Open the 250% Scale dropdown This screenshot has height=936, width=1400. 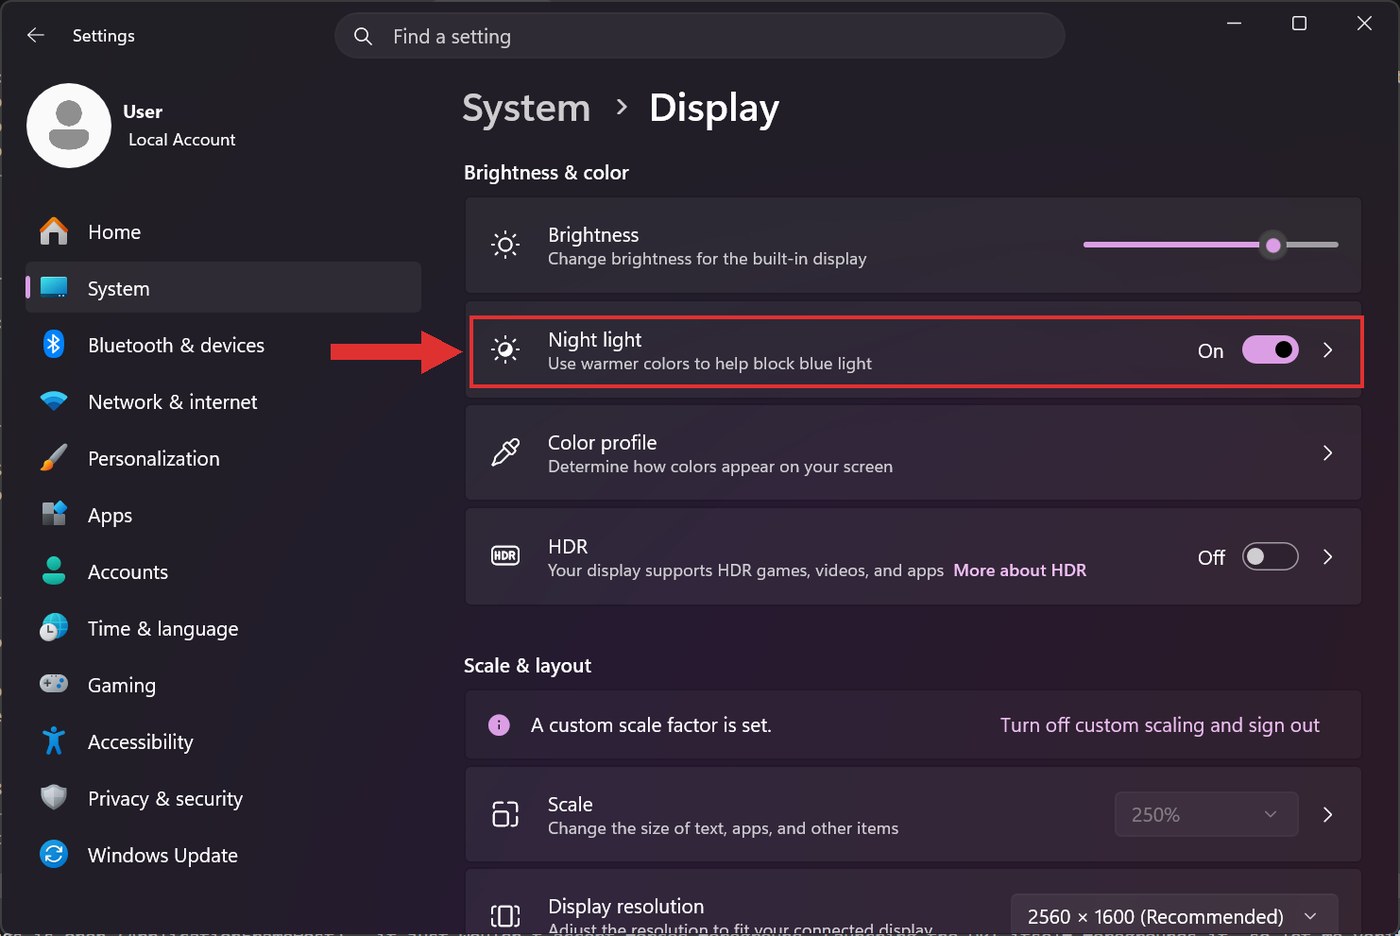tap(1206, 814)
